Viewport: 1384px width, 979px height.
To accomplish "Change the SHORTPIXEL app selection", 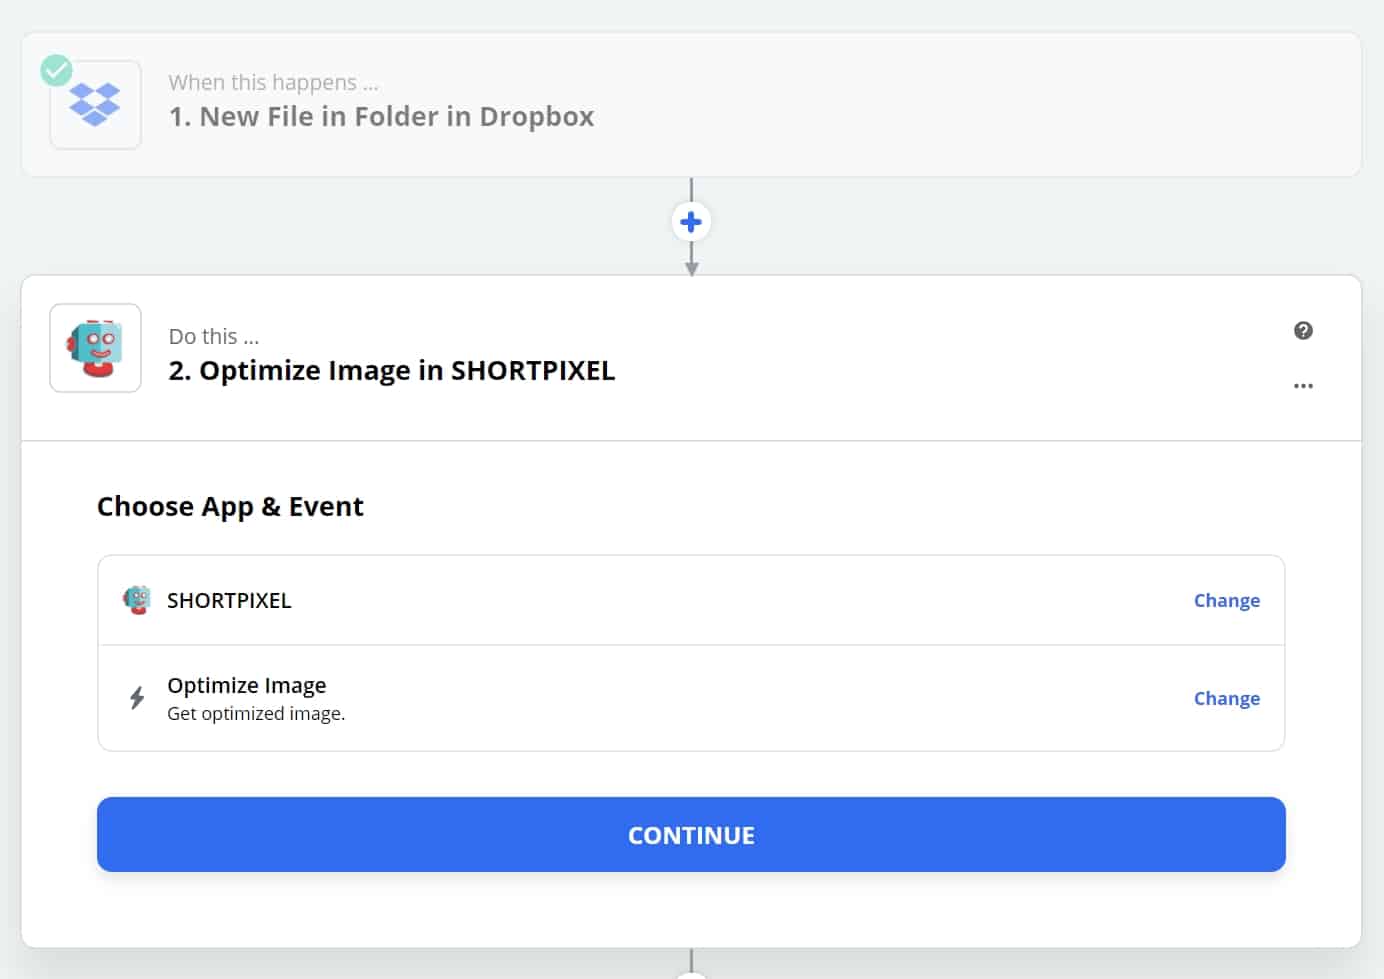I will tap(1226, 600).
